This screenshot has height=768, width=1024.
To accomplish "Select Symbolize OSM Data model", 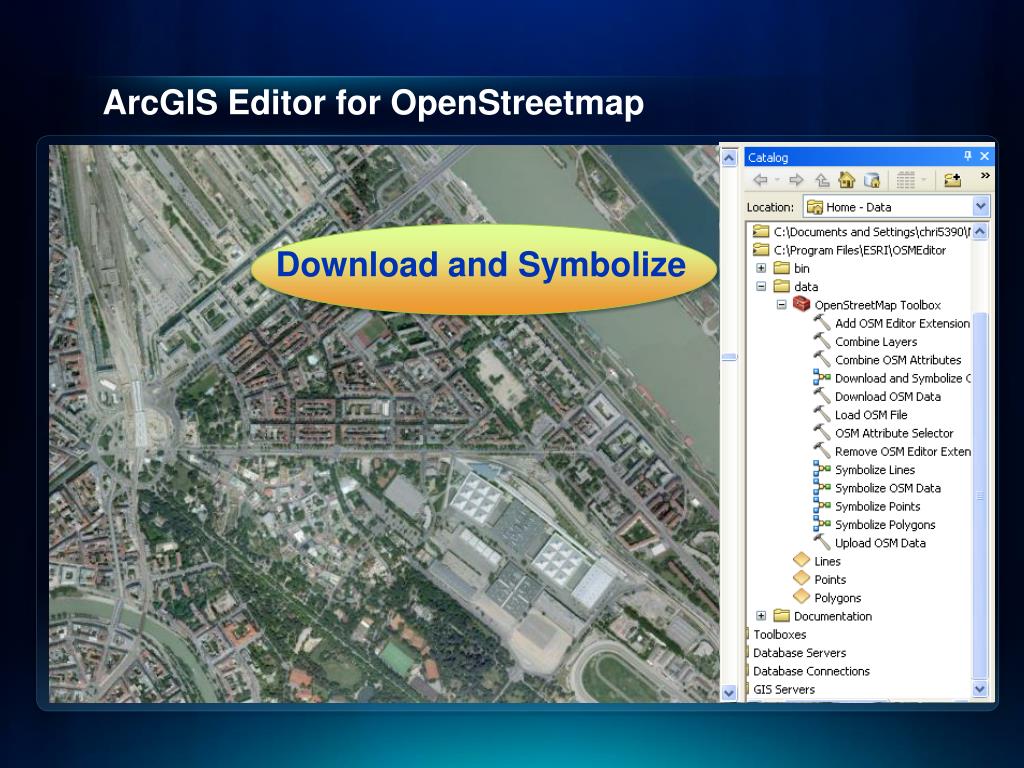I will click(888, 488).
